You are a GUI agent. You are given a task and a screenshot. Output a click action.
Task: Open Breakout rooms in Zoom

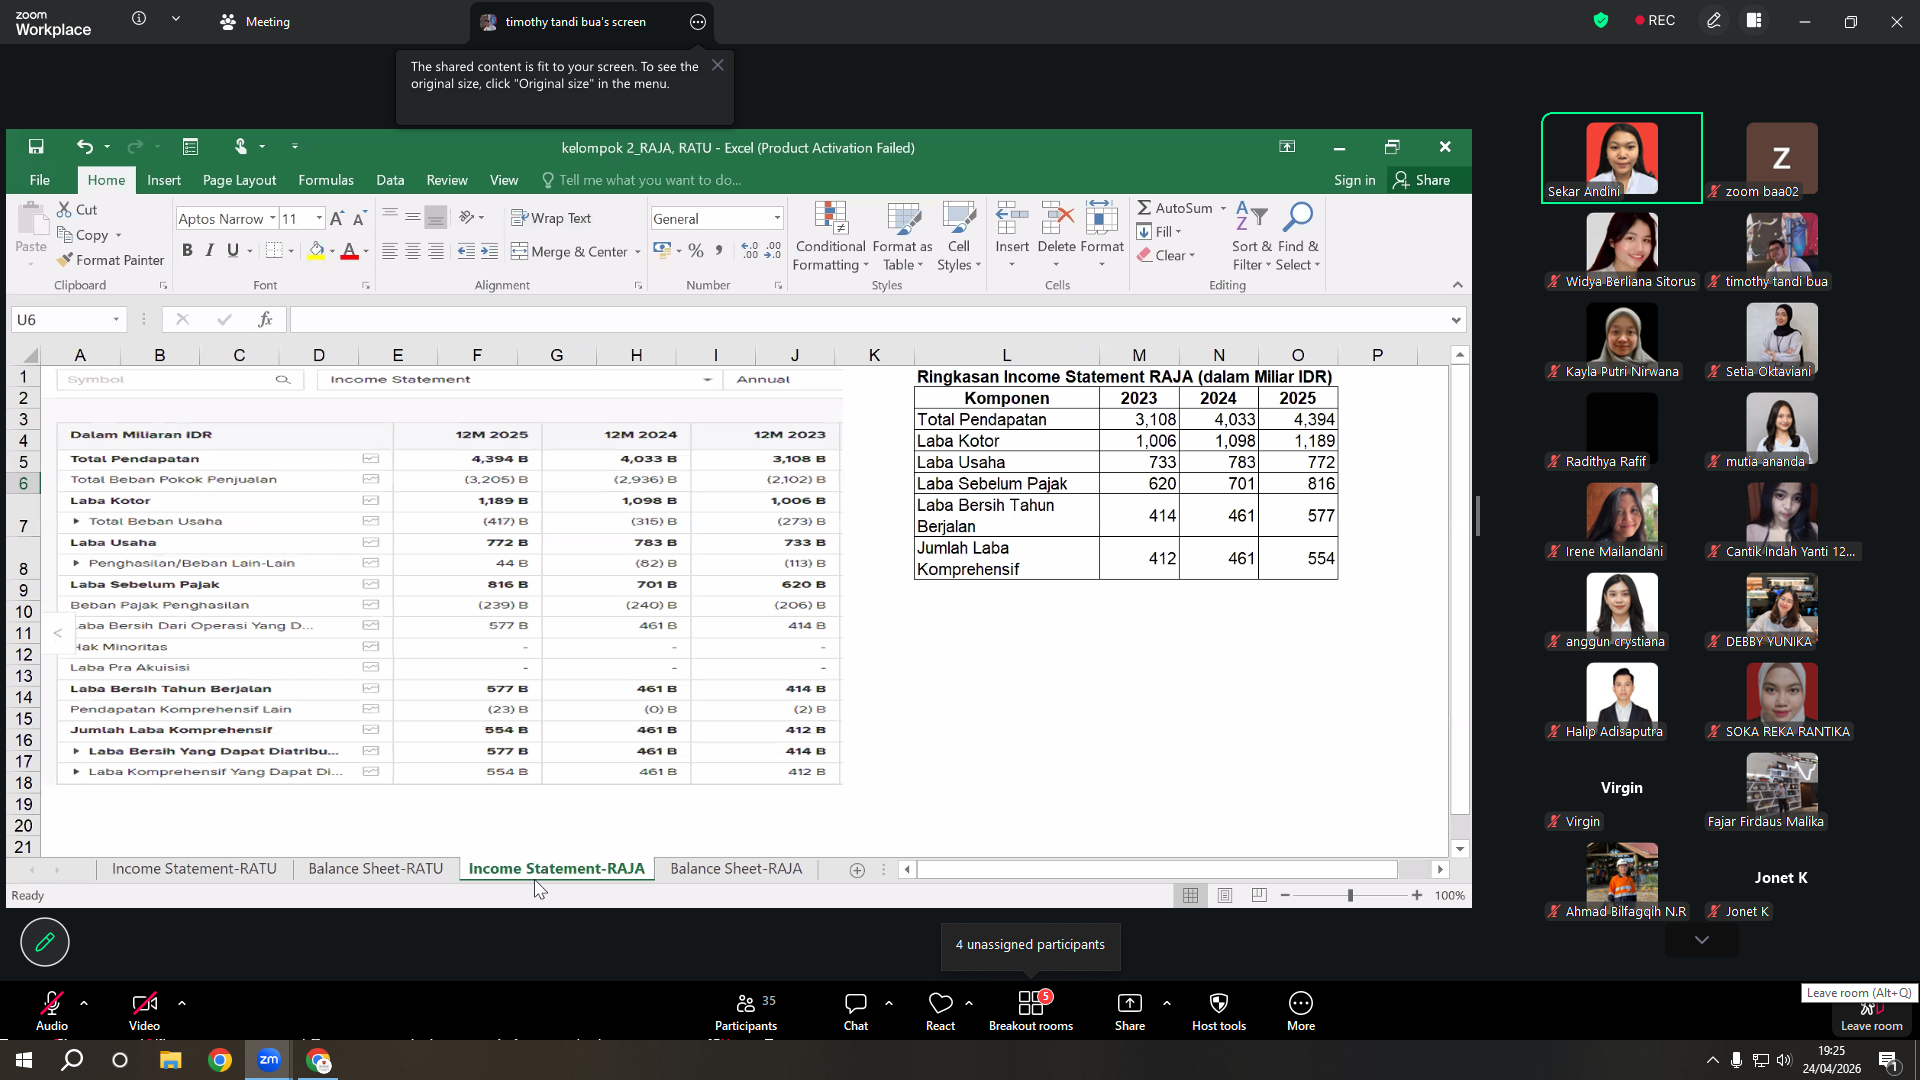click(1031, 1011)
